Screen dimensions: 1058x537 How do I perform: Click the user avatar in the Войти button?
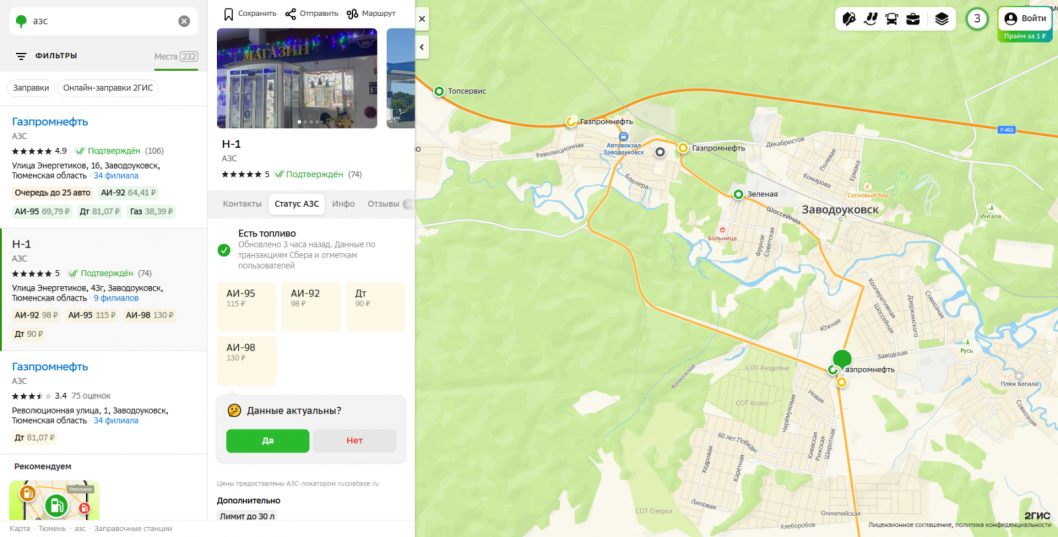point(1010,19)
